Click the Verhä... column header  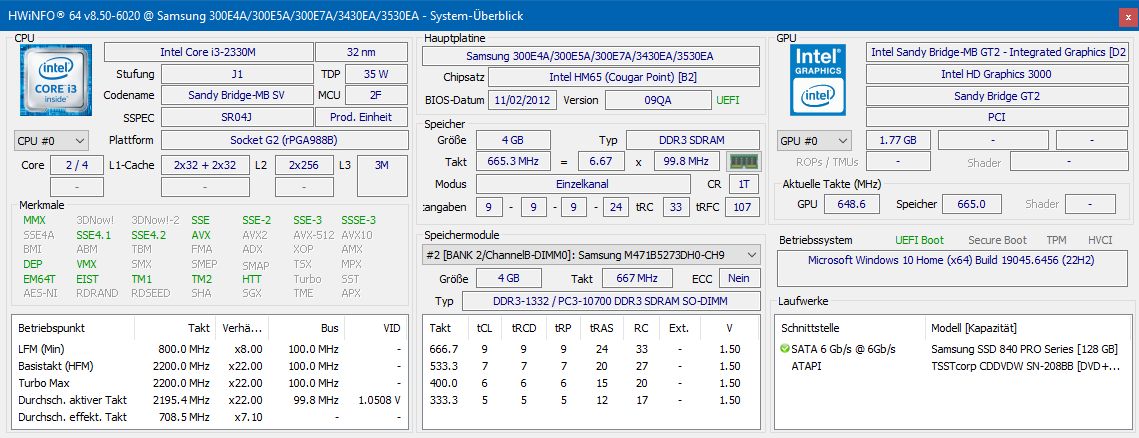[x=242, y=328]
